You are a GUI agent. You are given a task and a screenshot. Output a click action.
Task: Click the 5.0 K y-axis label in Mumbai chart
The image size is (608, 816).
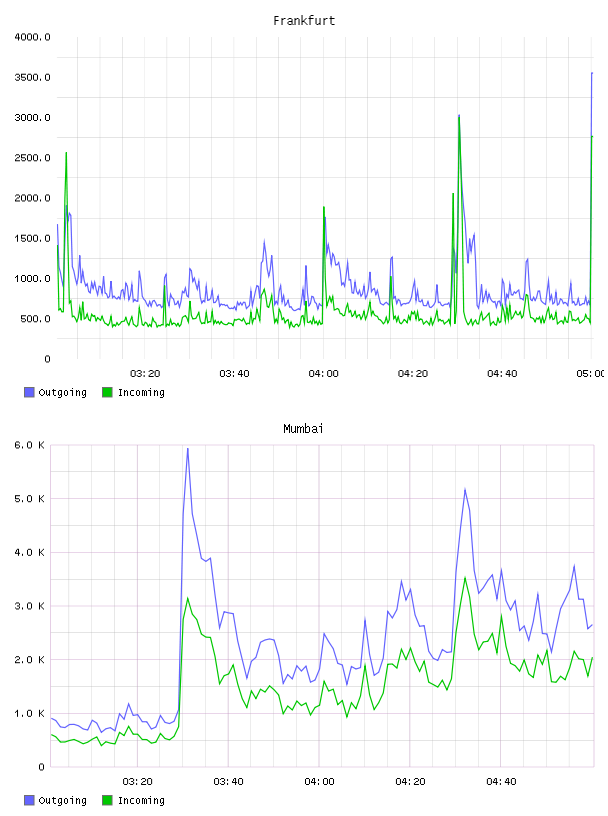coord(29,499)
